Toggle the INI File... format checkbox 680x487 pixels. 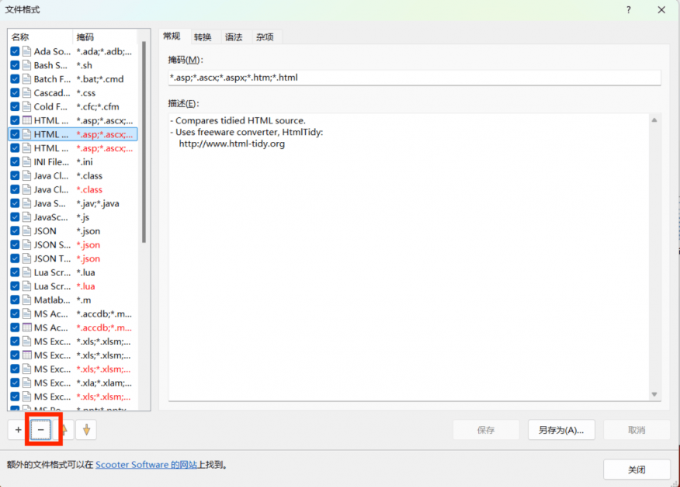tap(15, 162)
